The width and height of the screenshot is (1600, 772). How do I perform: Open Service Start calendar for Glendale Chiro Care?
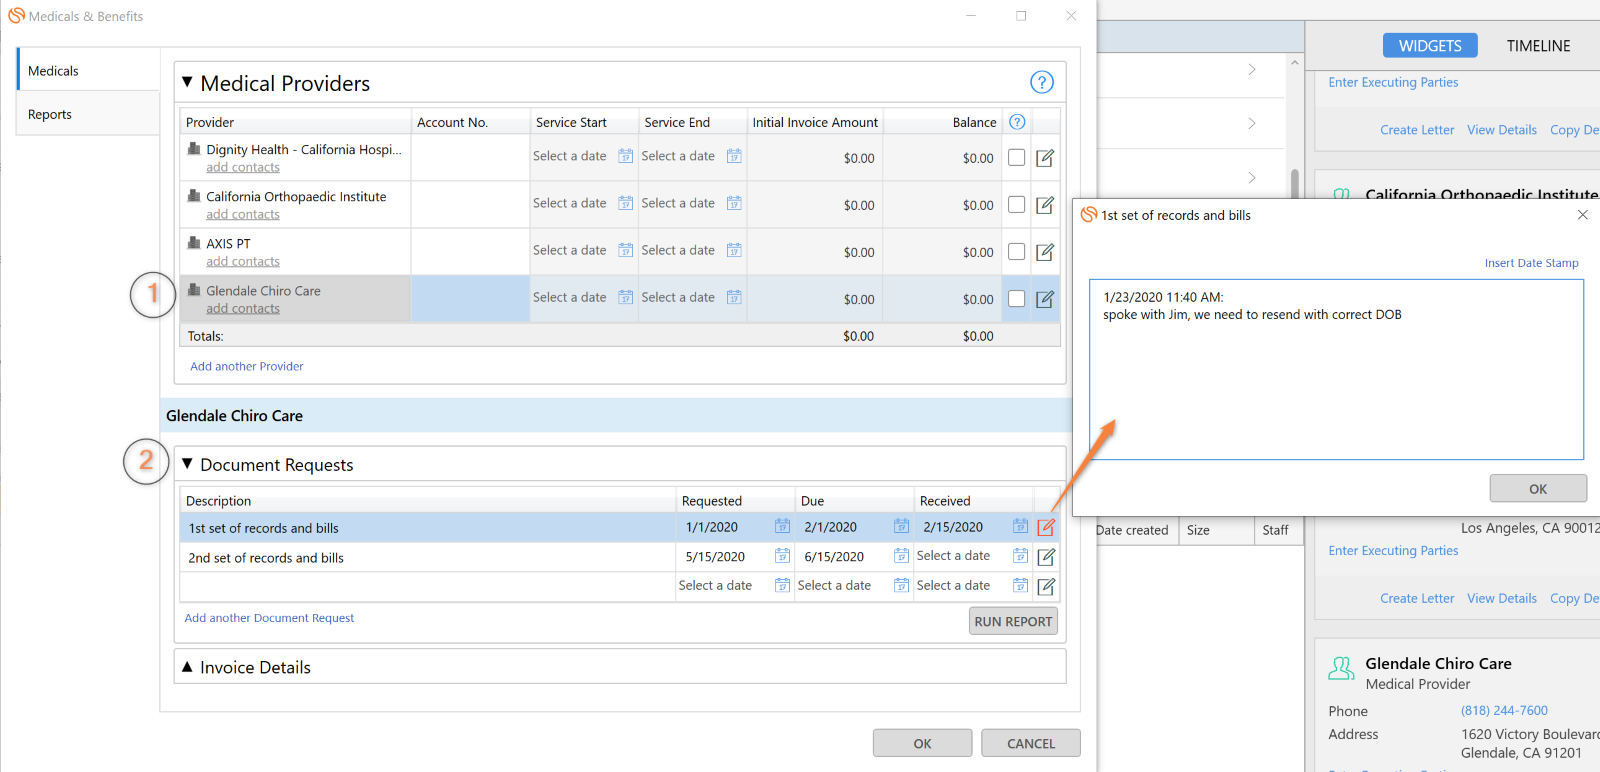click(625, 297)
